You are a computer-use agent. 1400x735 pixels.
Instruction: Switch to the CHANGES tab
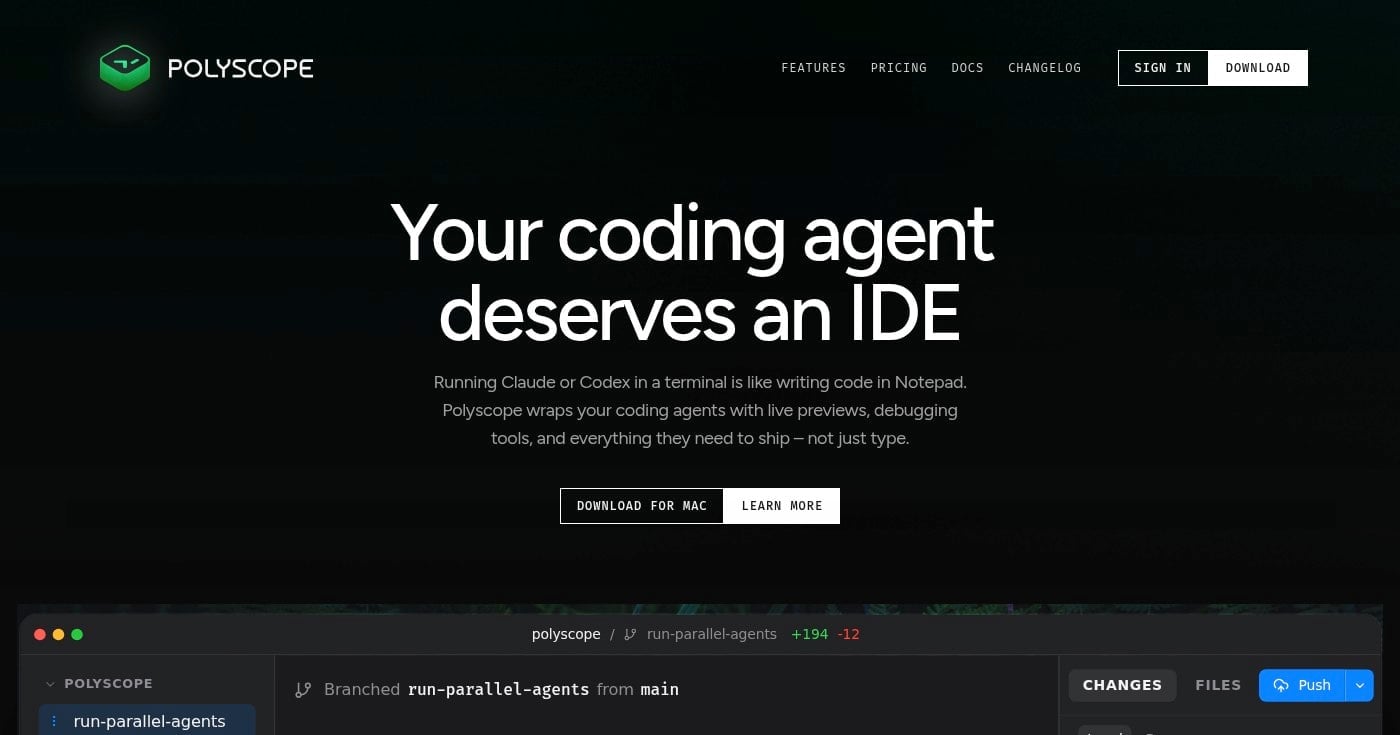click(x=1122, y=685)
